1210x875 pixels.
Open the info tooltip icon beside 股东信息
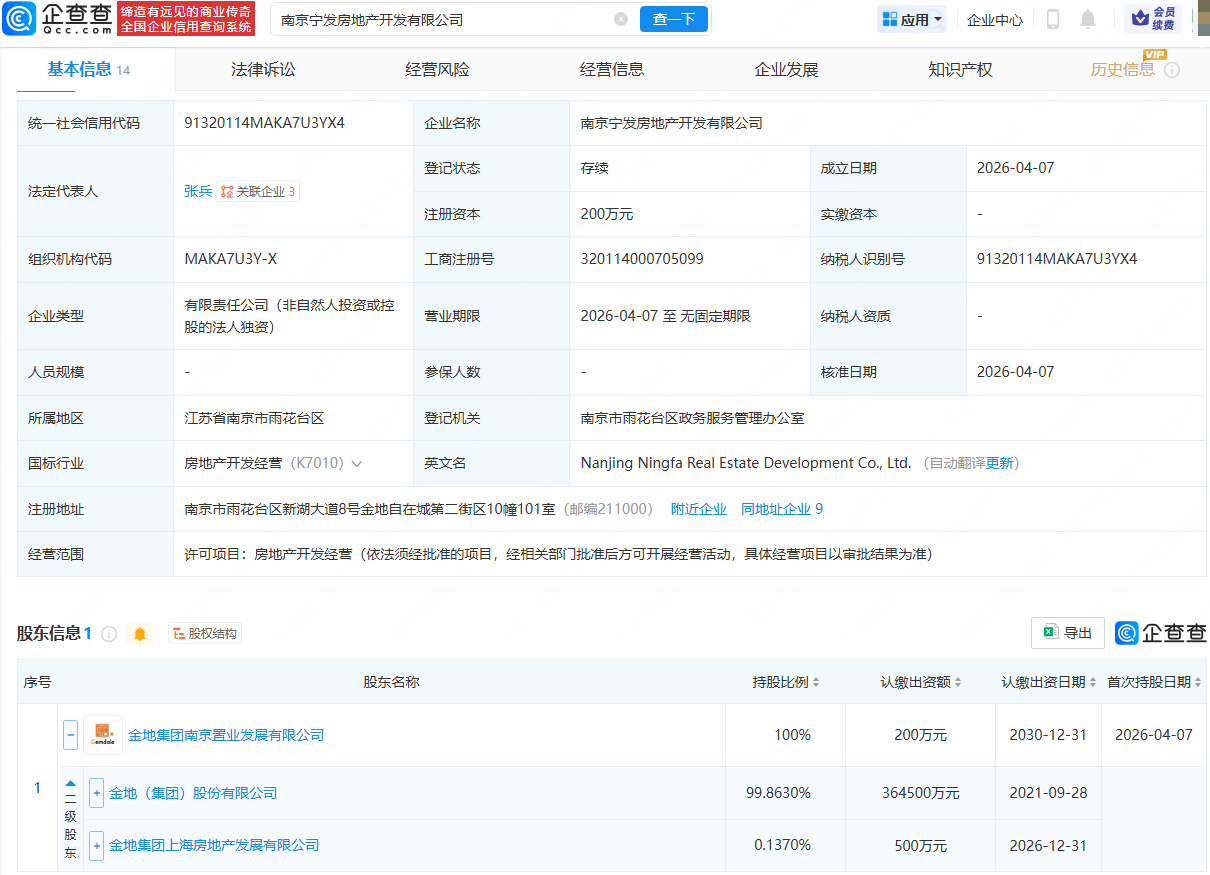pyautogui.click(x=108, y=633)
